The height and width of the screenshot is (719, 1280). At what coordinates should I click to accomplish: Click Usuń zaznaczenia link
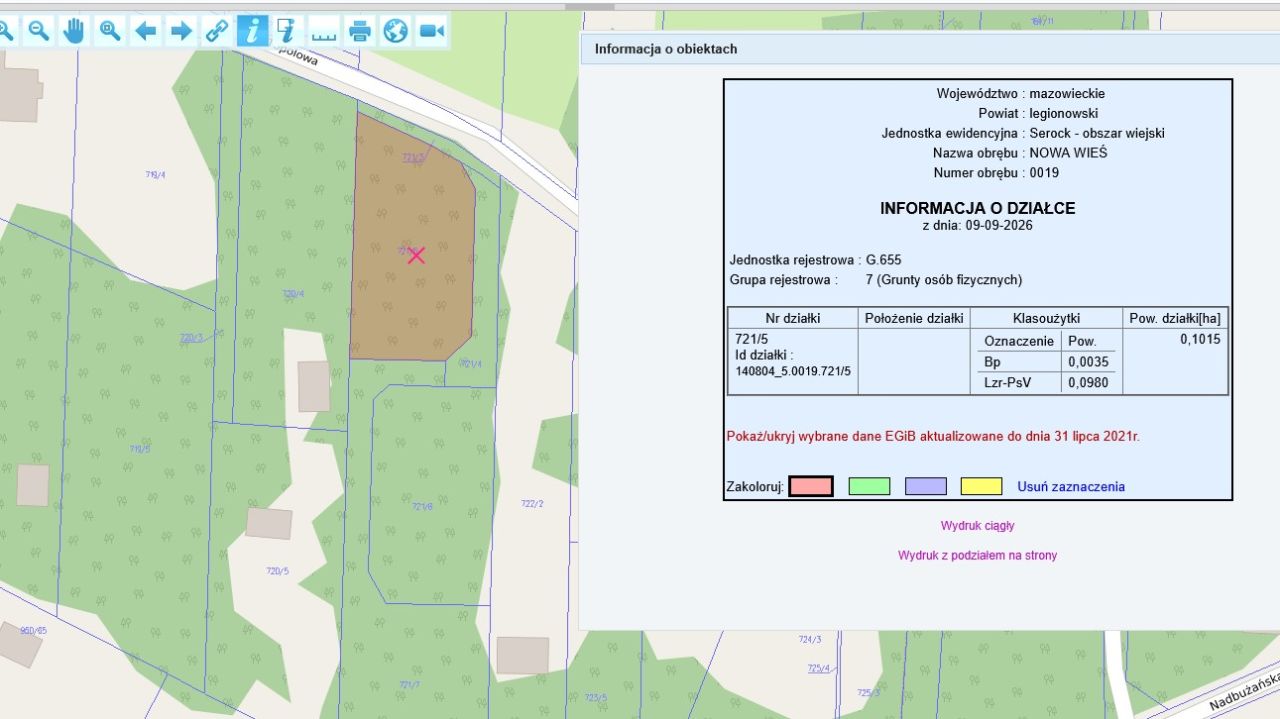[x=1071, y=487]
